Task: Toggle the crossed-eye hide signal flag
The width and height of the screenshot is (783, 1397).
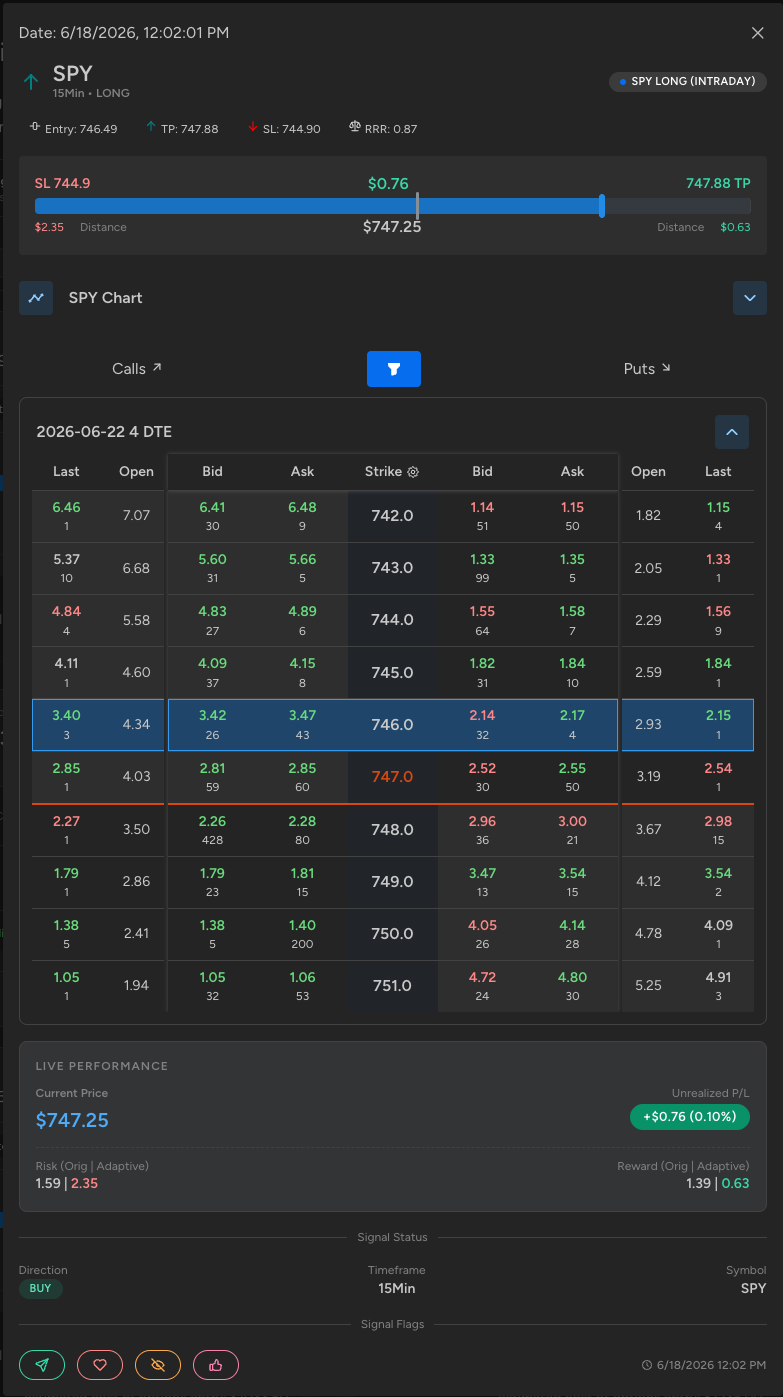Action: pos(158,1365)
